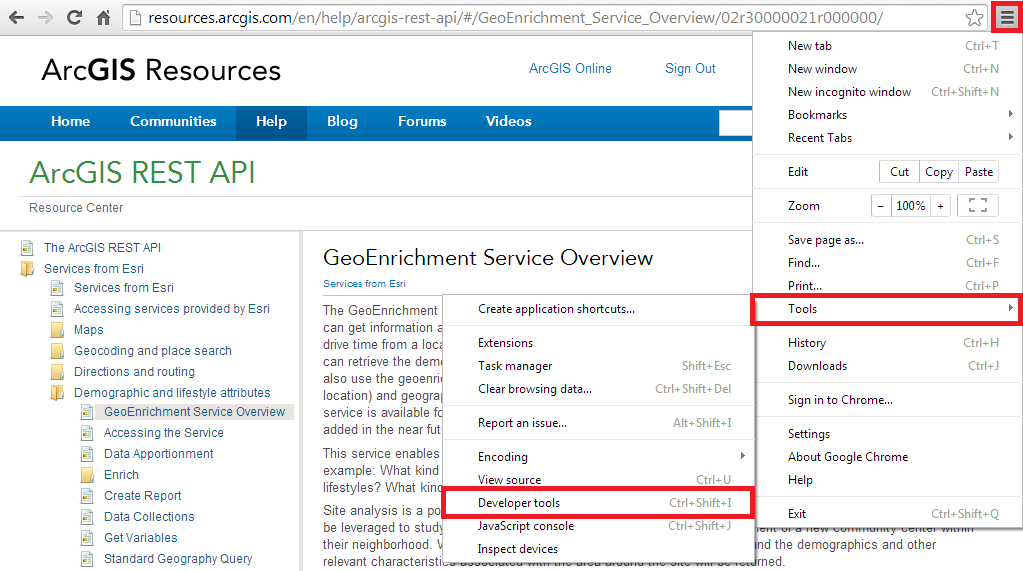Click the page icon beside Accessing the Service
Viewport: 1023px width, 571px height.
tap(87, 433)
